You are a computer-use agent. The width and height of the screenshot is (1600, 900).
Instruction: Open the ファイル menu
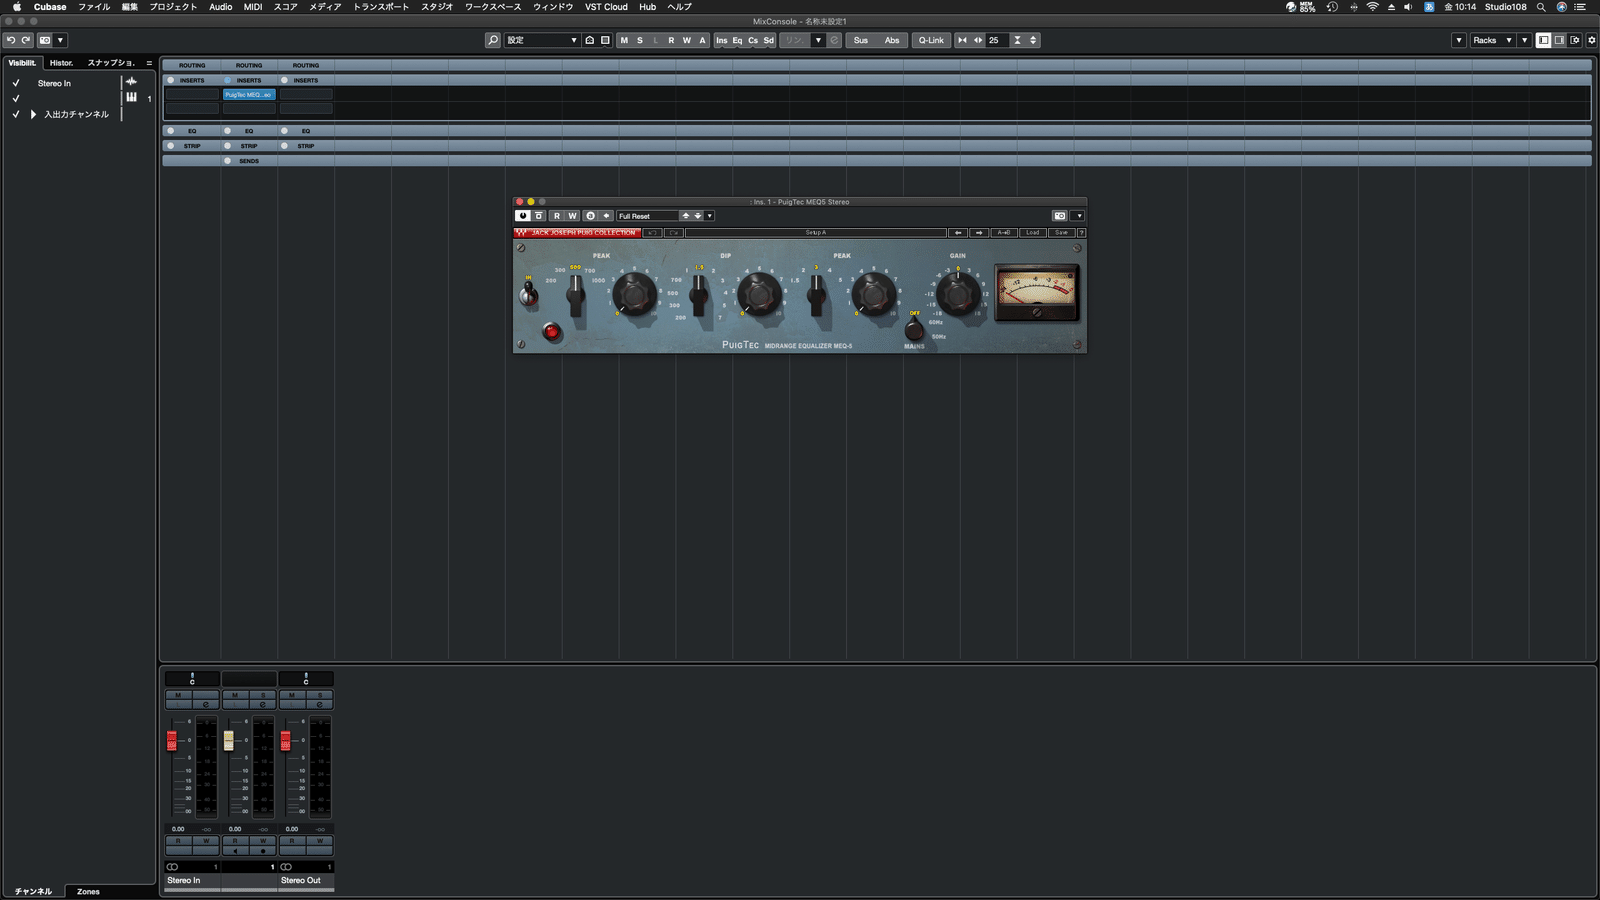94,7
